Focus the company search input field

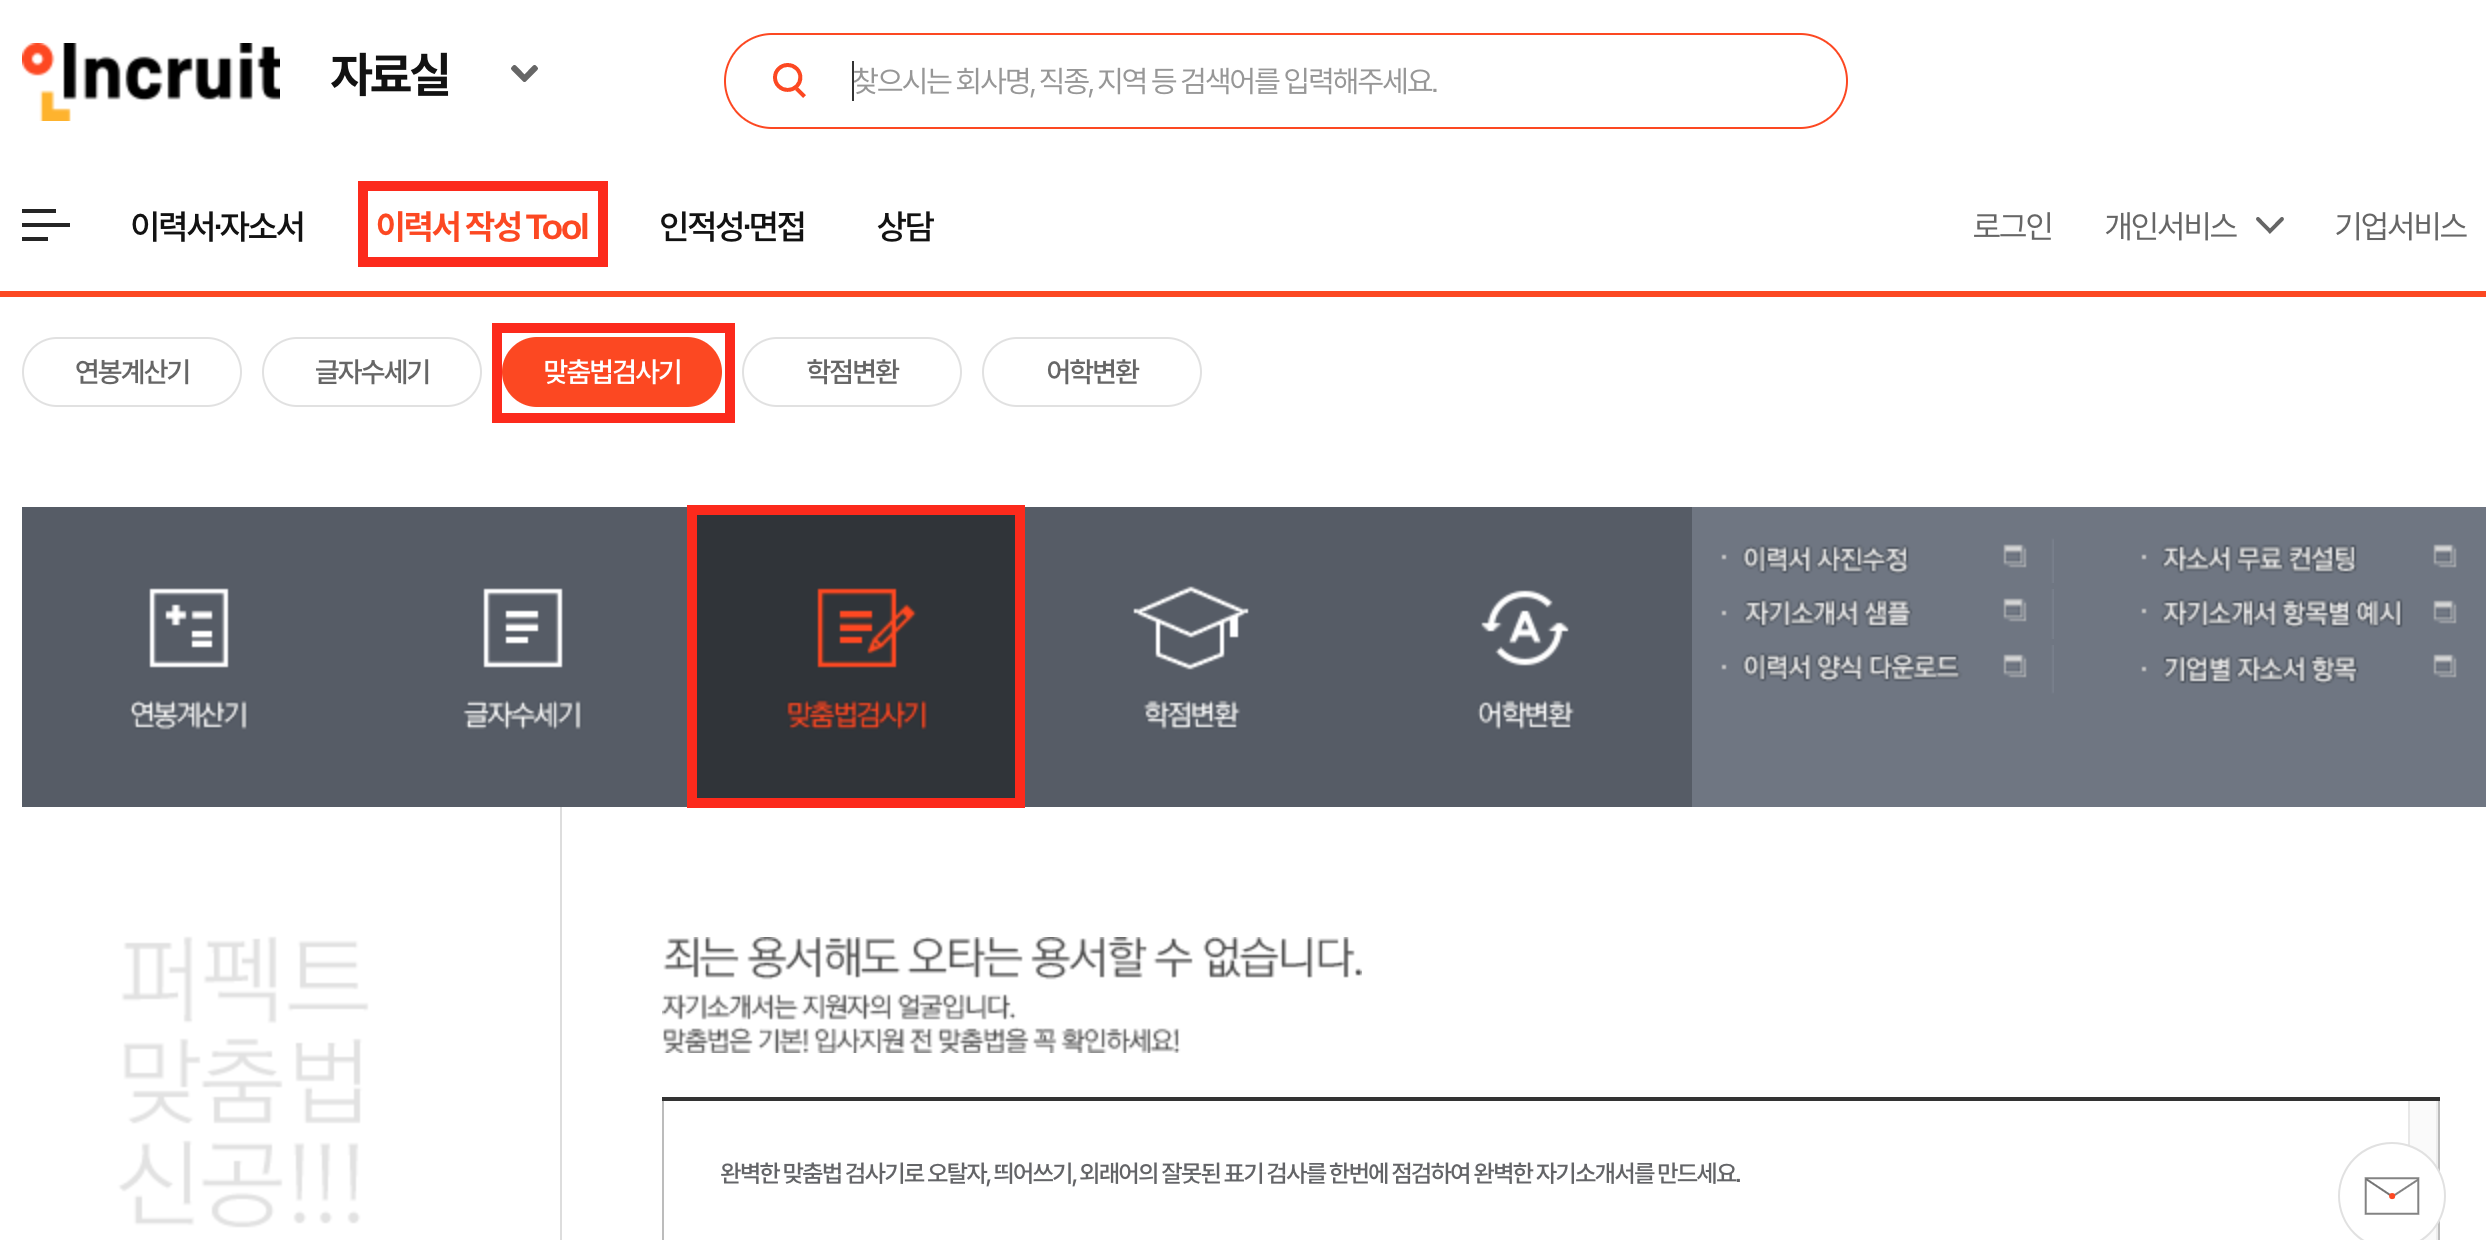pos(1300,80)
